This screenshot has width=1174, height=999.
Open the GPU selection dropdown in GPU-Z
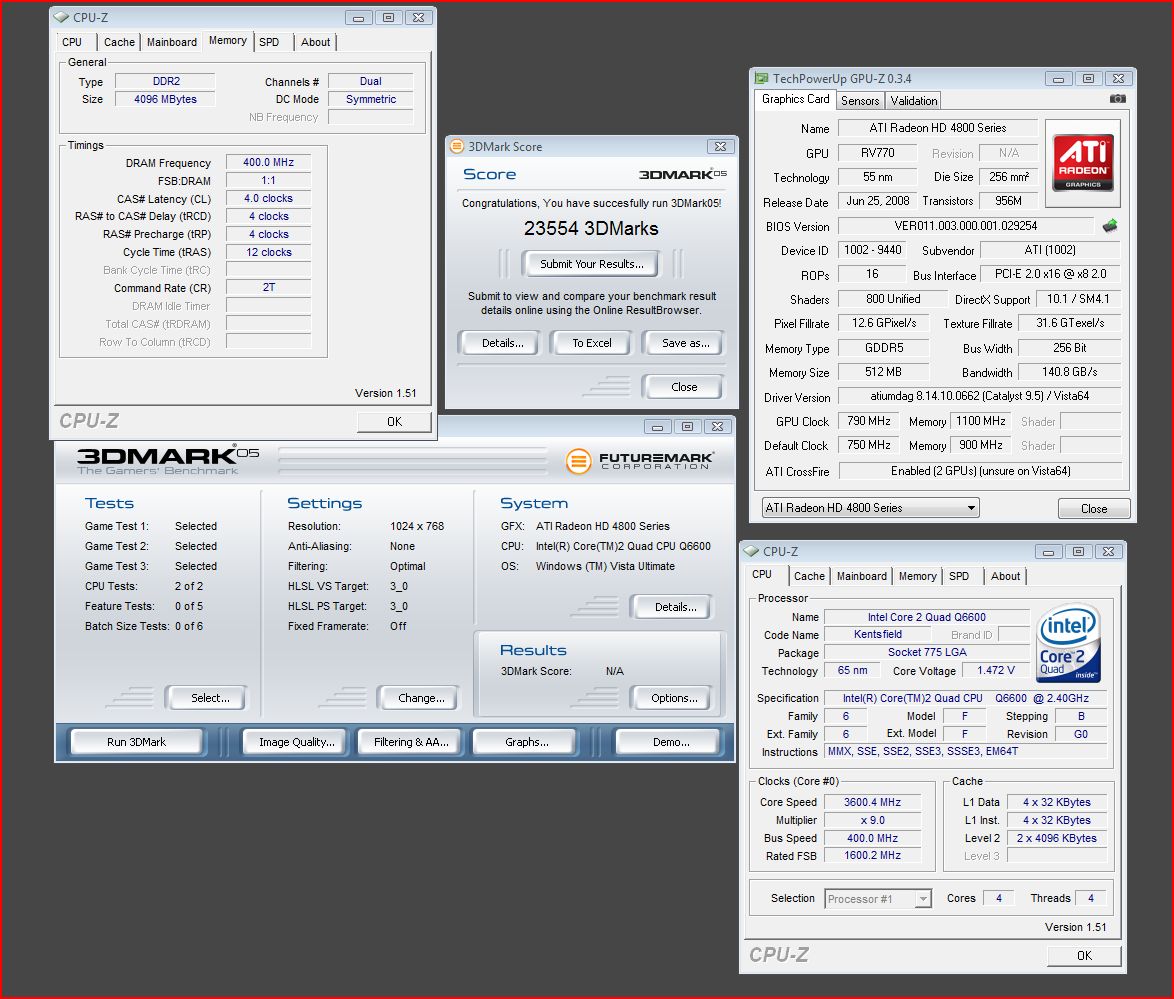(x=871, y=508)
